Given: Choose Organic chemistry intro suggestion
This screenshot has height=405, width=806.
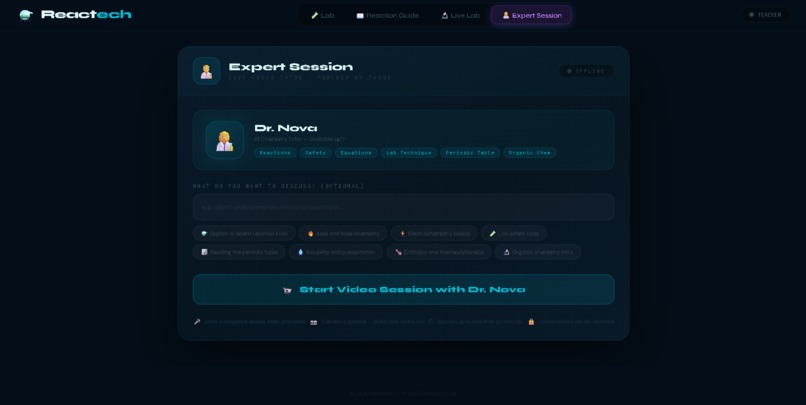Looking at the screenshot, I should [538, 252].
